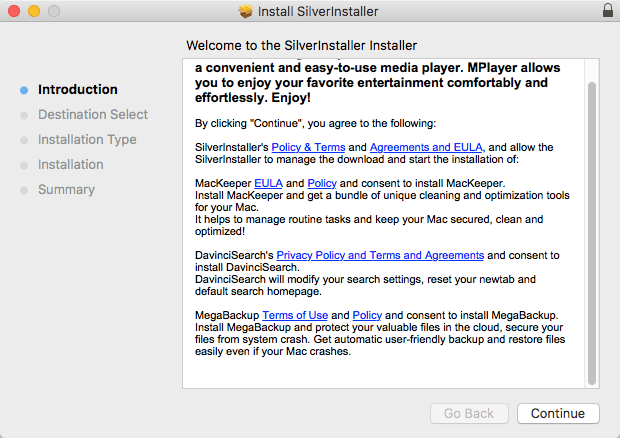This screenshot has width=620, height=438.
Task: Open DavinciSearch's Privacy Policy and Terms link
Action: 380,255
